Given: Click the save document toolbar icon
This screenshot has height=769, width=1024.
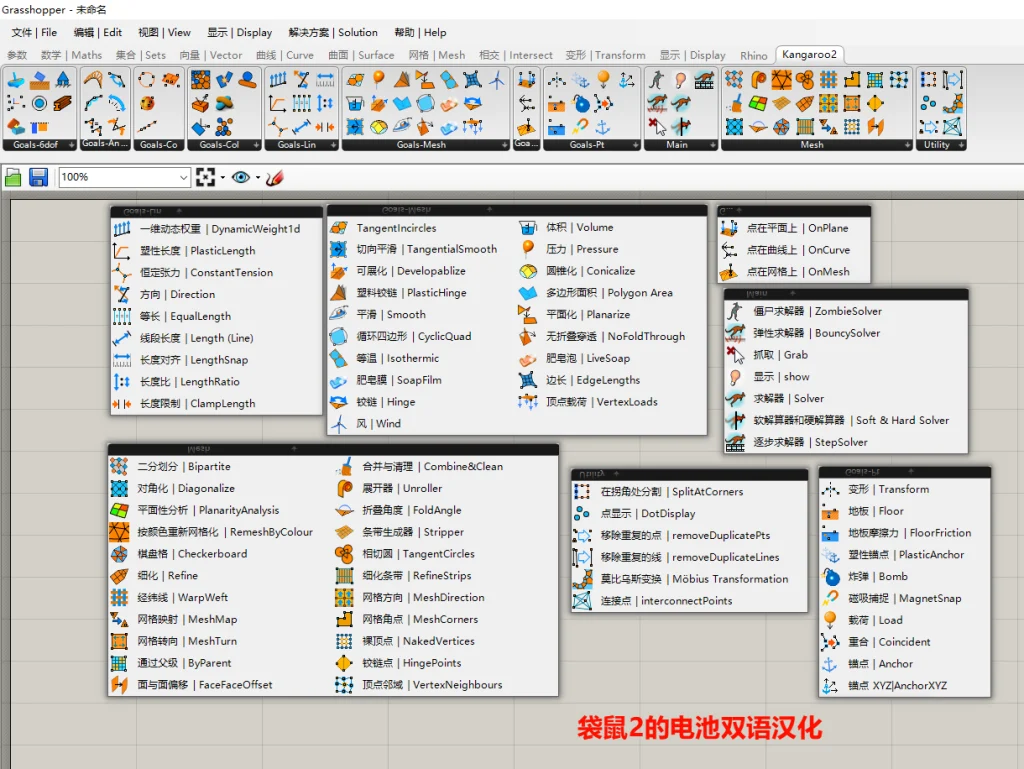Looking at the screenshot, I should pos(38,178).
